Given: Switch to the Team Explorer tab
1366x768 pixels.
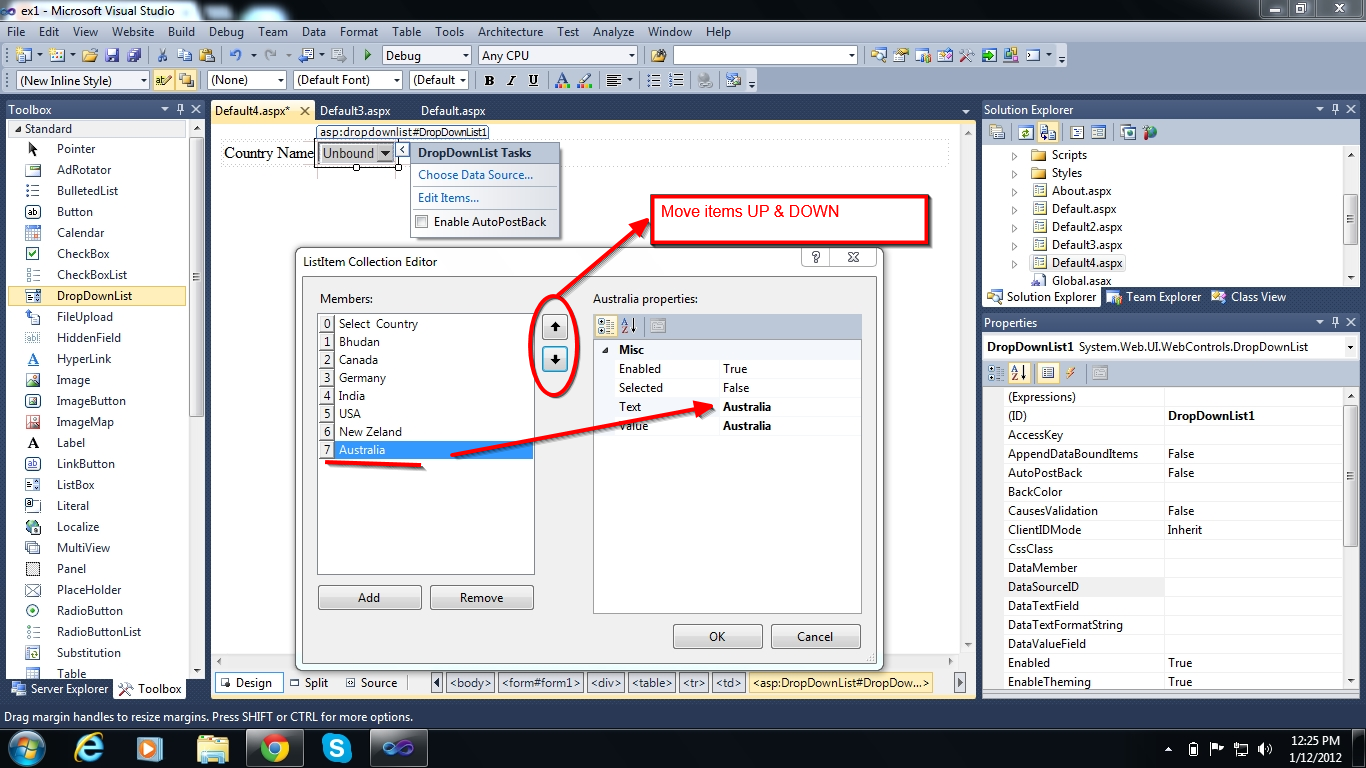Looking at the screenshot, I should pyautogui.click(x=1155, y=297).
